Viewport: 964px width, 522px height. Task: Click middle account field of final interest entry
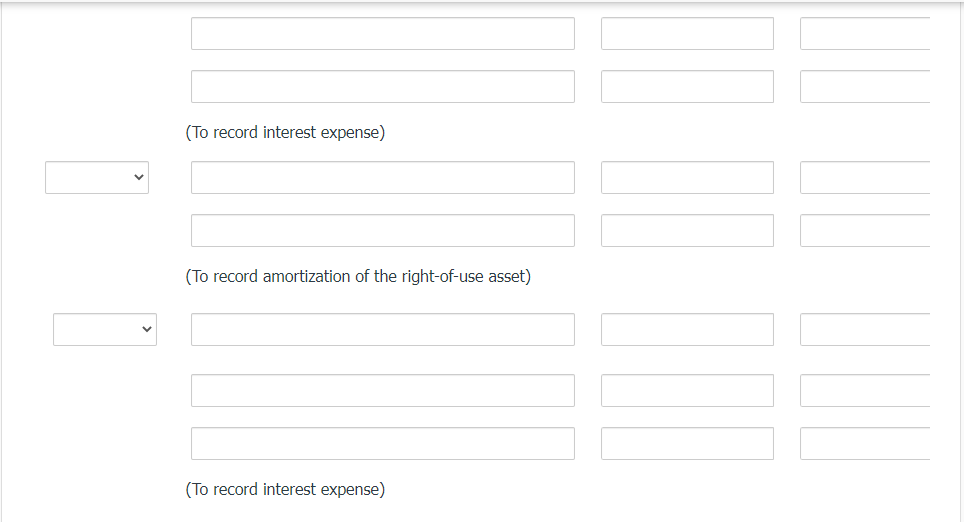click(382, 391)
